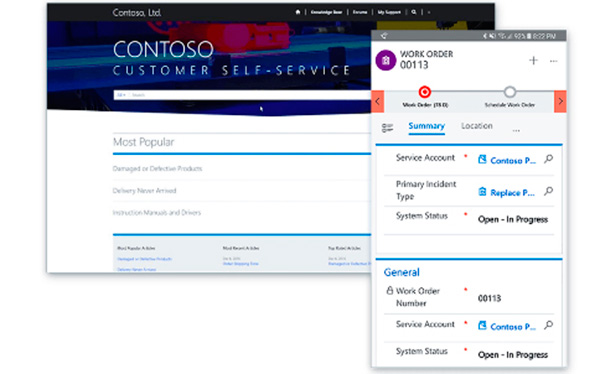Open the Forums menu item in Contoso portal
600x374 pixels.
tap(360, 12)
